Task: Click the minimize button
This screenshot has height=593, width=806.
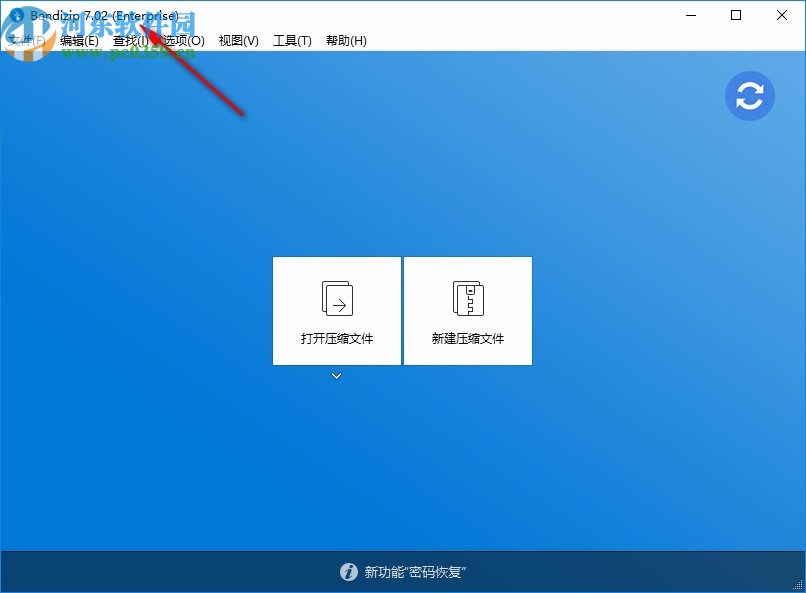Action: (x=690, y=15)
